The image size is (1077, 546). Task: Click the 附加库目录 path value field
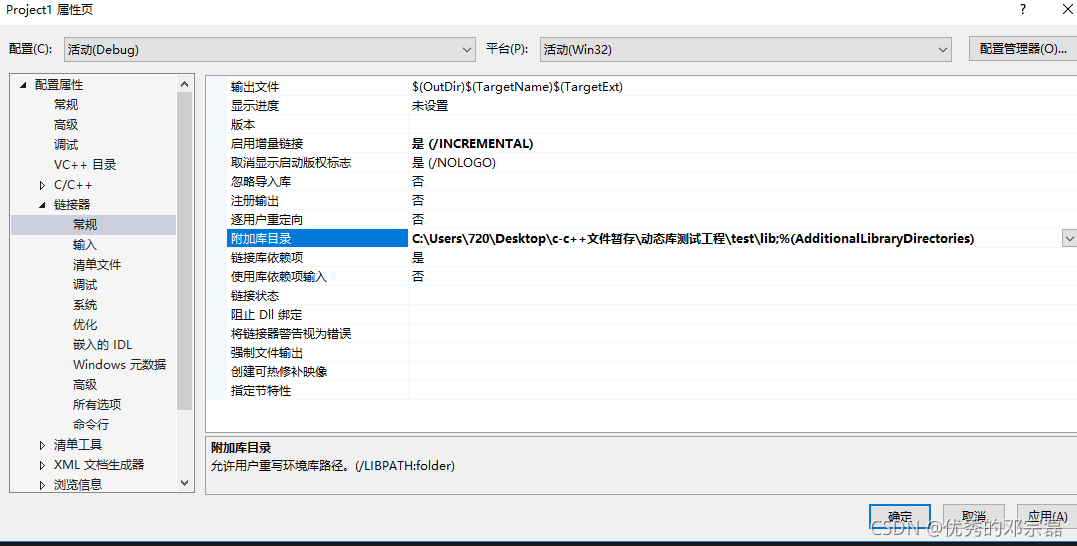point(735,238)
